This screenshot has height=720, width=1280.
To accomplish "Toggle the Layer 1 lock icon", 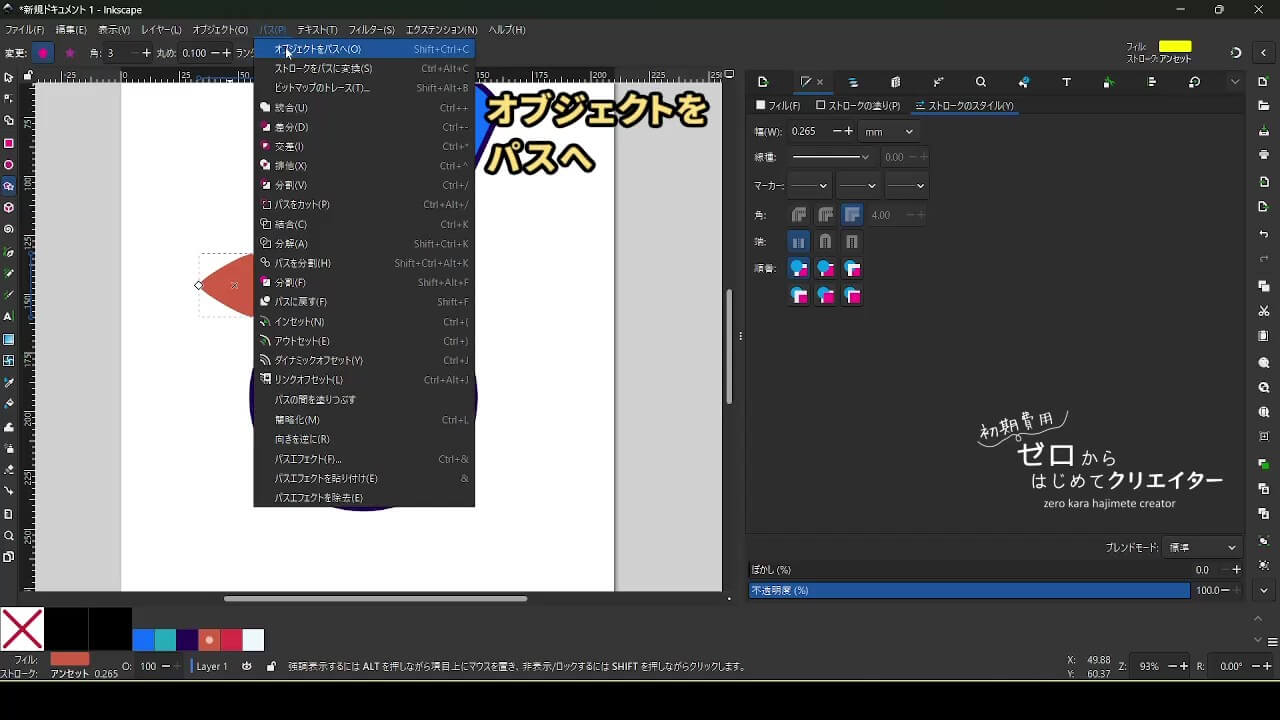I will click(271, 666).
